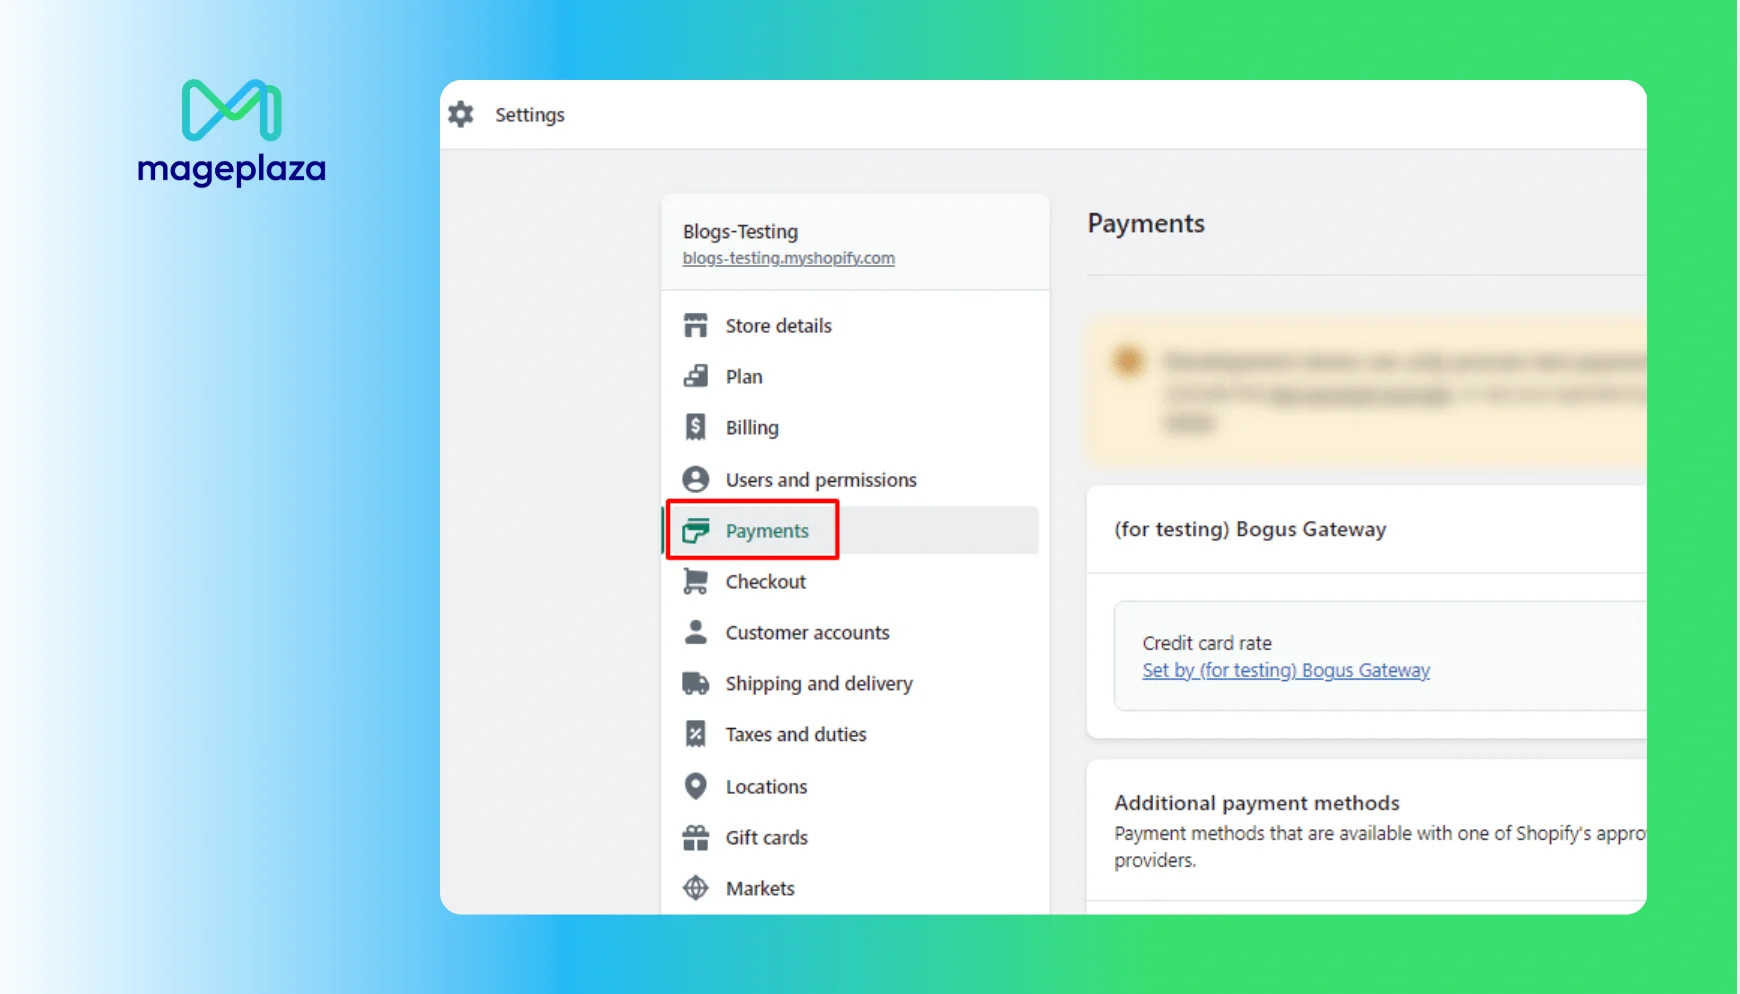
Task: Click the Locations pin icon
Action: click(x=695, y=786)
